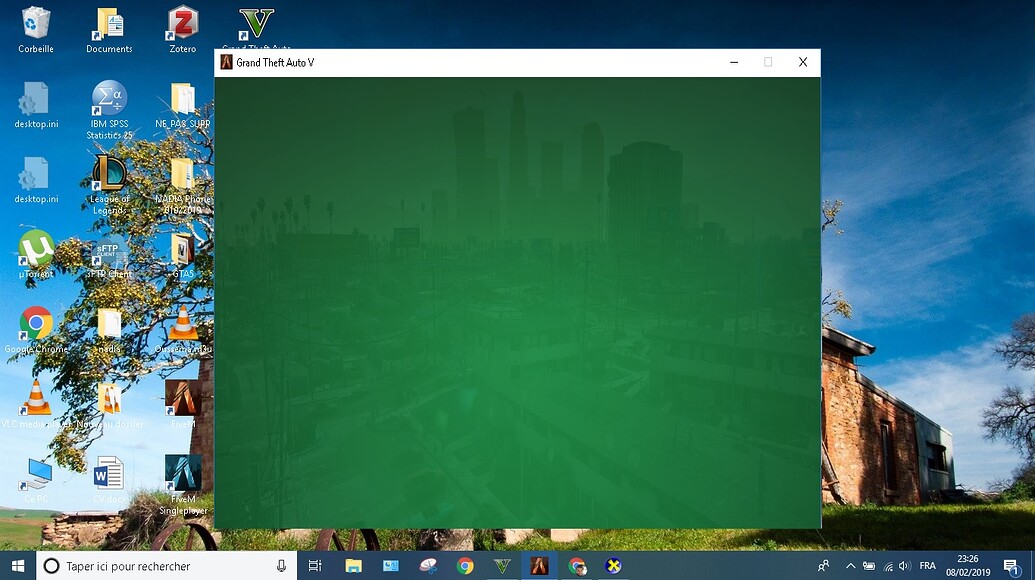Open the battery status tray icon
The width and height of the screenshot is (1035, 580).
point(869,565)
